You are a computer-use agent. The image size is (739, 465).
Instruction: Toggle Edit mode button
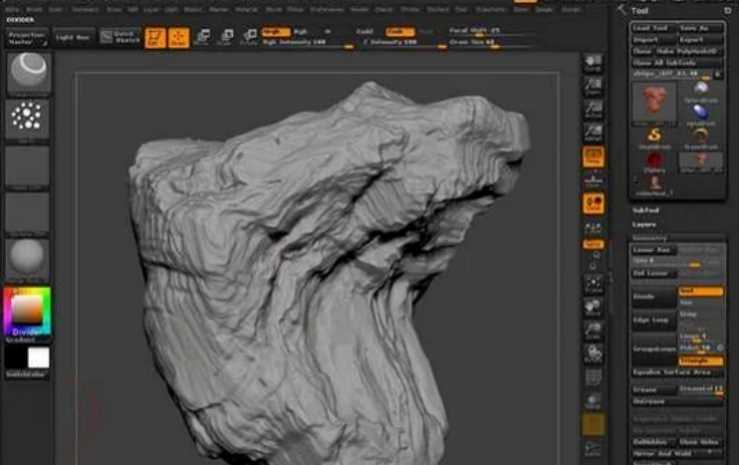tap(156, 38)
